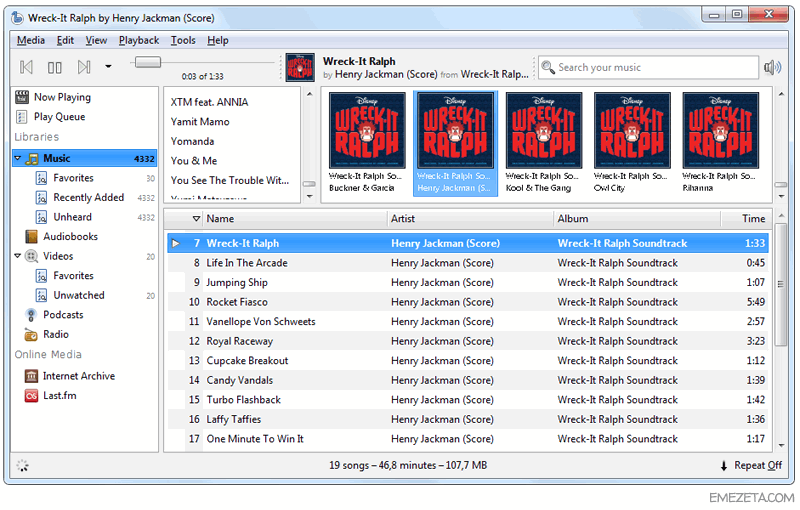Screen dimensions: 800x510
Task: Select Rihanna album cover
Action: (720, 131)
